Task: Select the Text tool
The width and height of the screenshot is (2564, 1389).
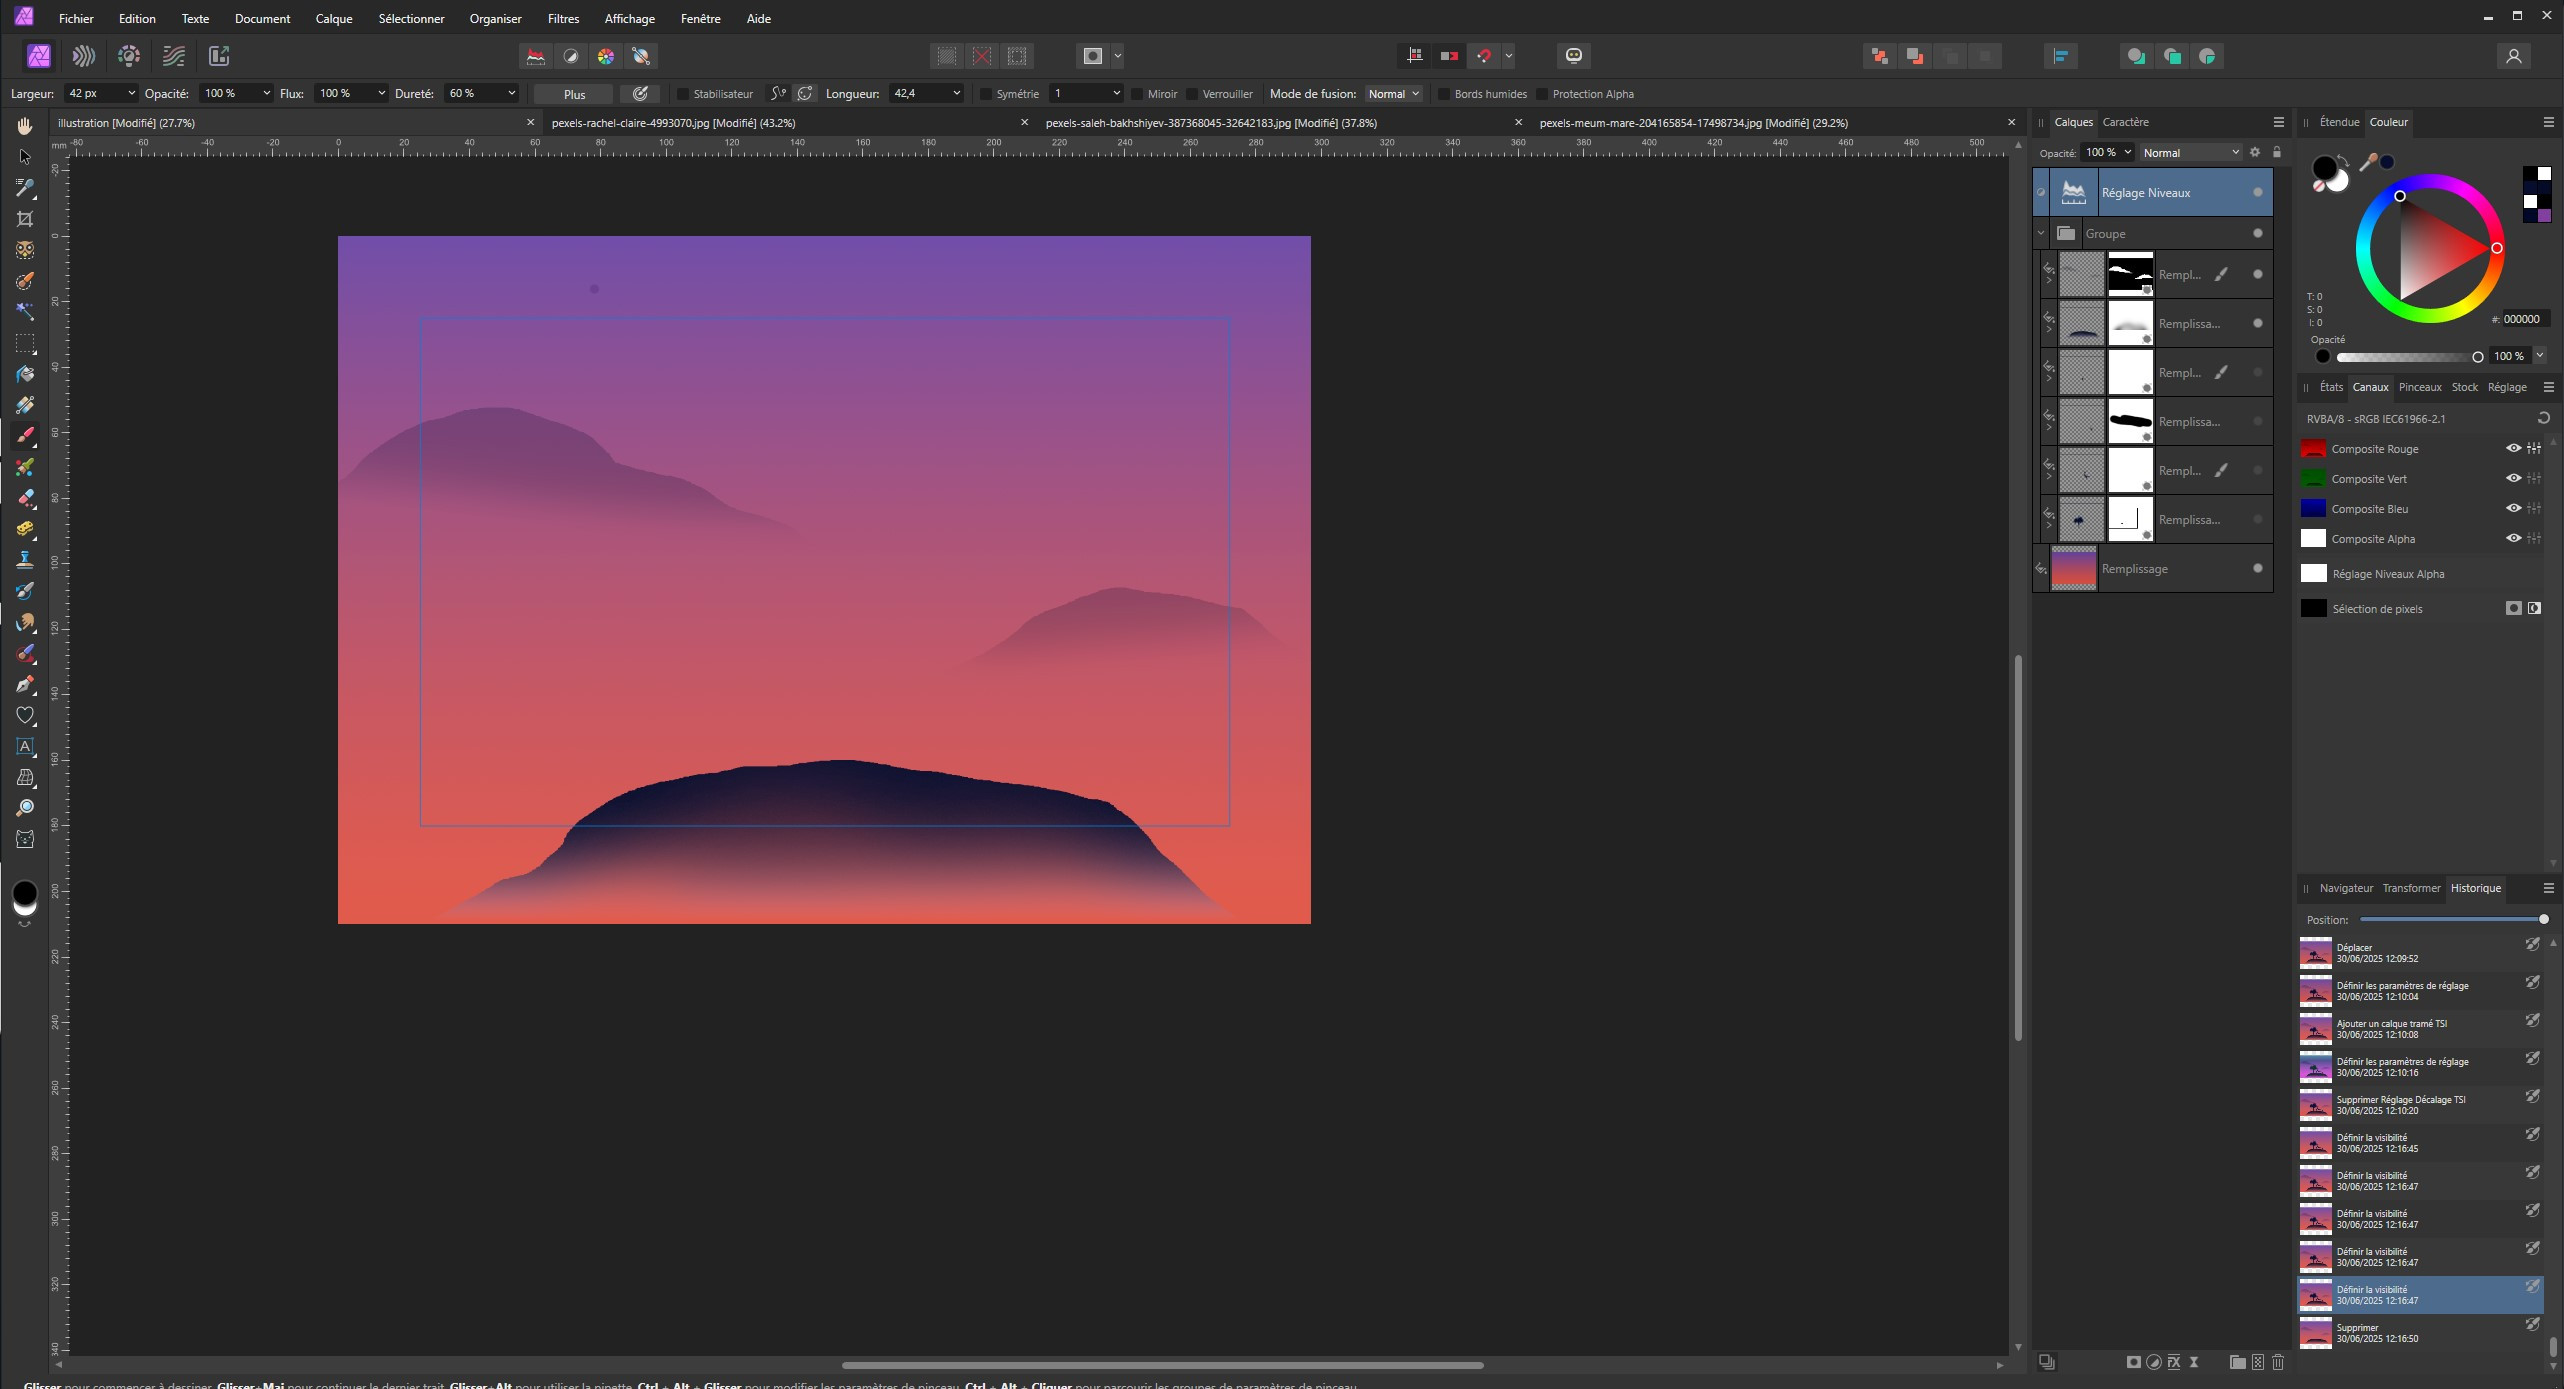Action: 25,746
